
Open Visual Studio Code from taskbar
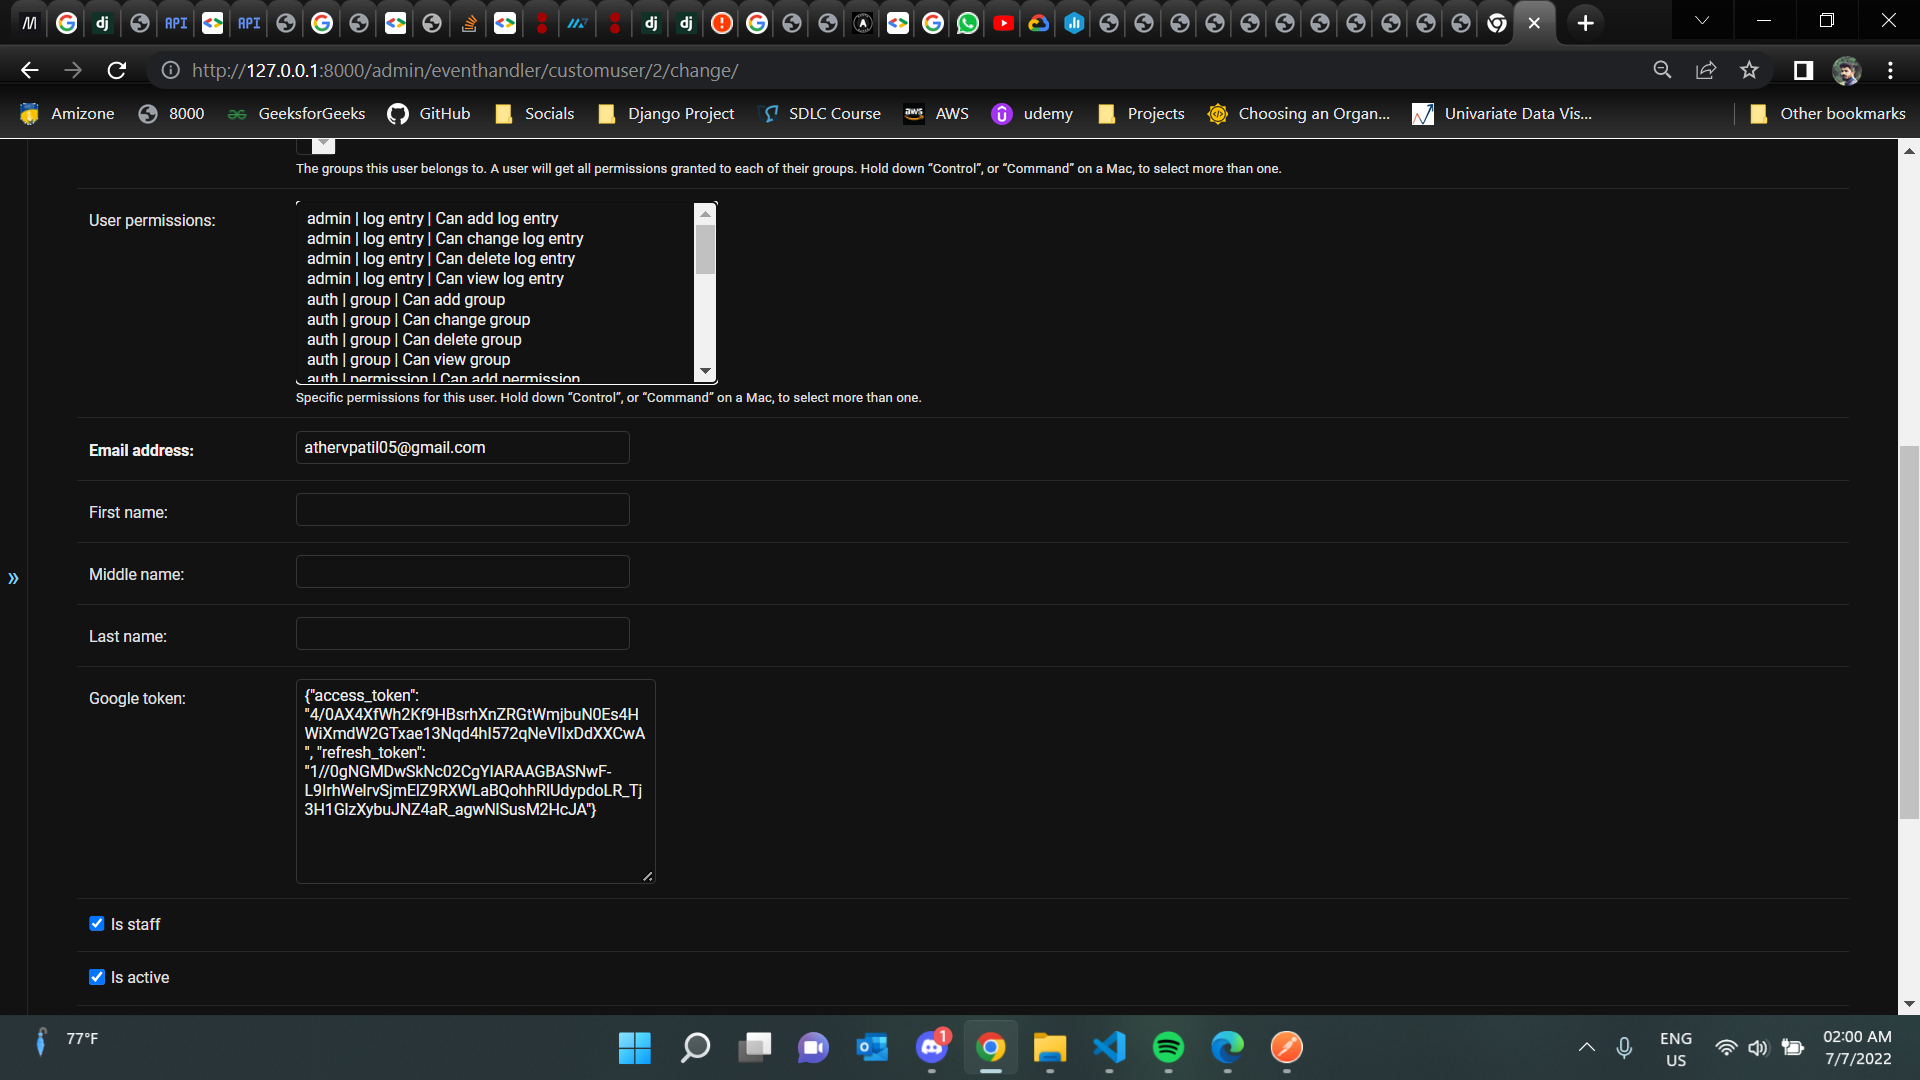pos(1109,1047)
